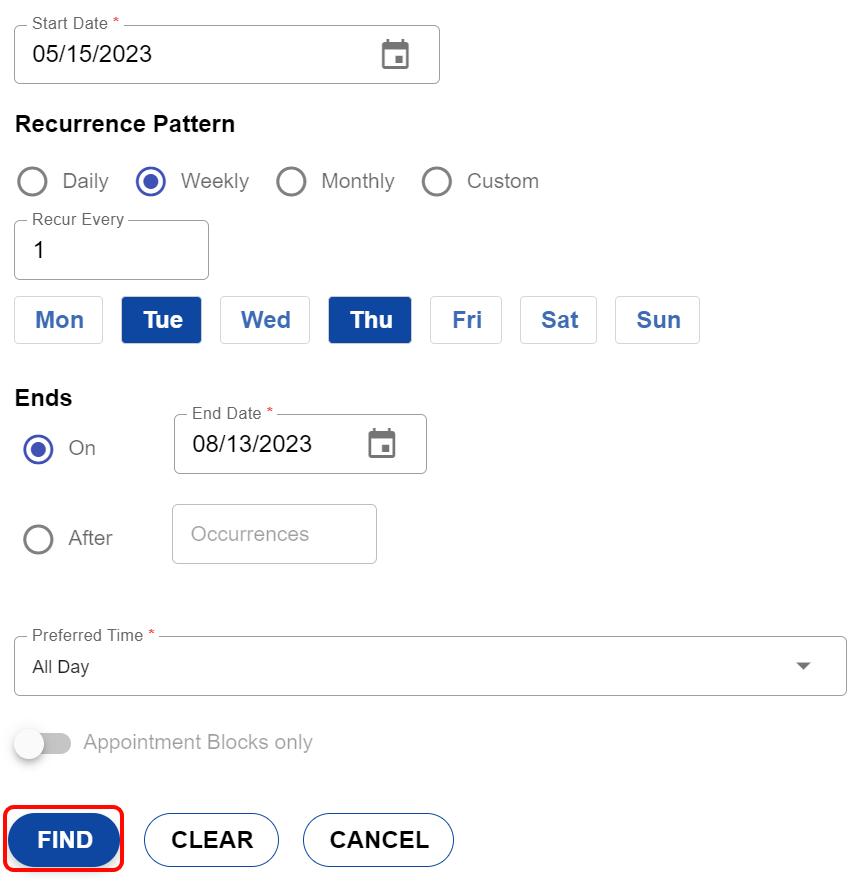
Task: Select the Ends On radio button
Action: pyautogui.click(x=39, y=449)
